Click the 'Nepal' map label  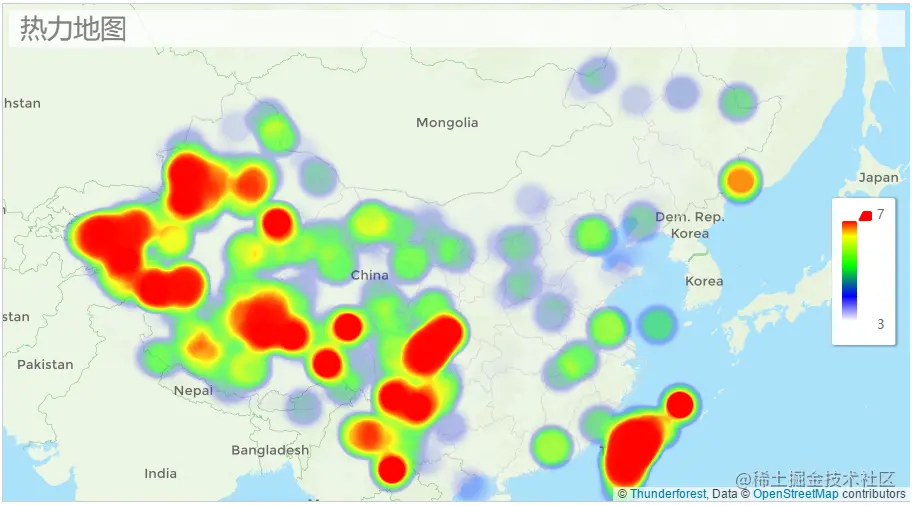pyautogui.click(x=194, y=391)
